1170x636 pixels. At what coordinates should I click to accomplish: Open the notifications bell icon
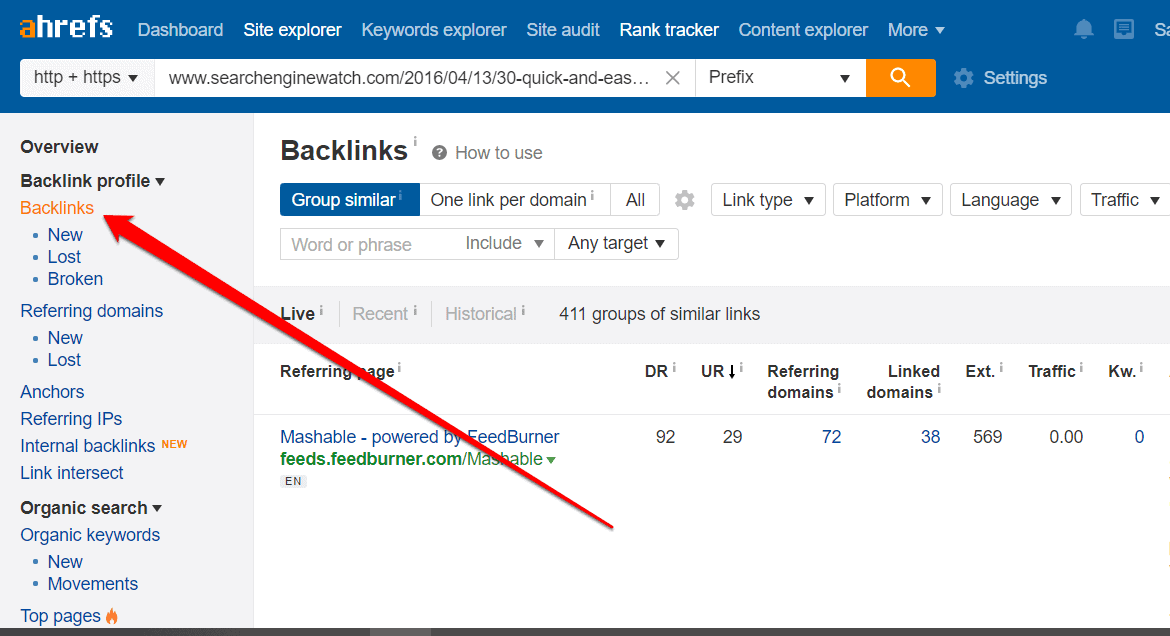point(1083,30)
